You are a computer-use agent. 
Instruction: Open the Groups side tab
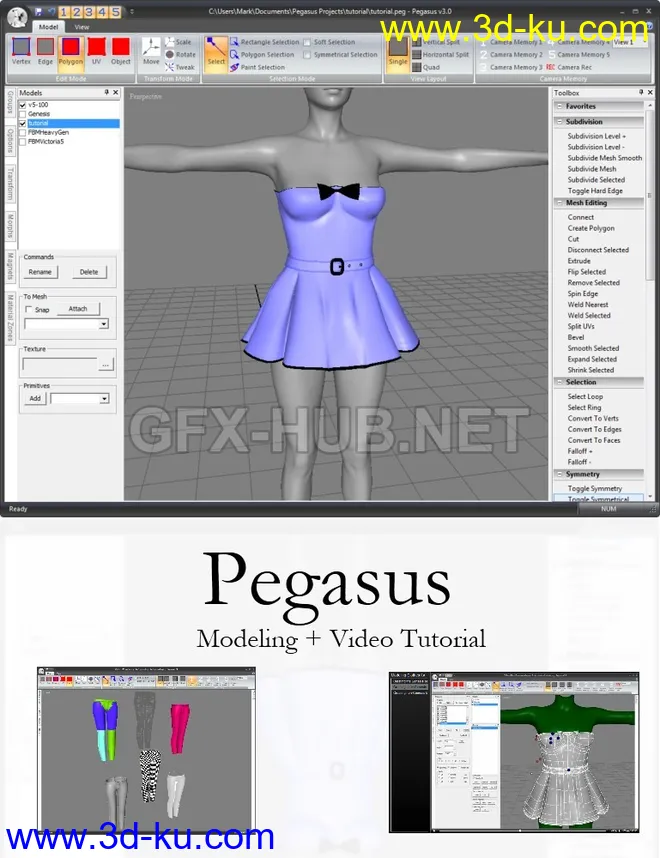(10, 103)
